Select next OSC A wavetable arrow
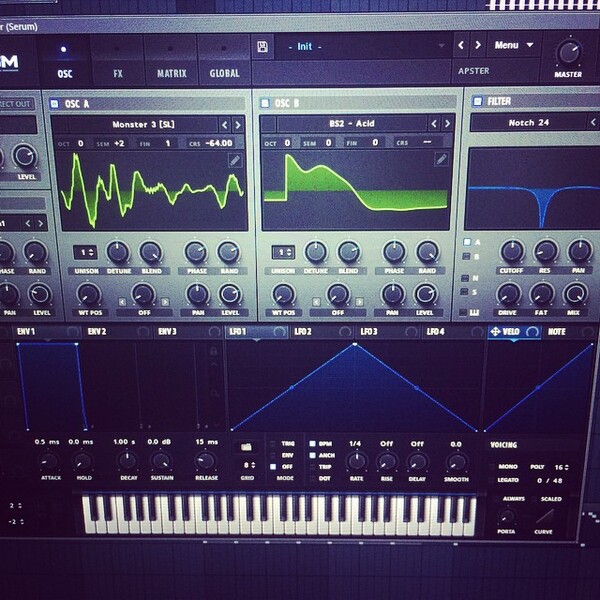The width and height of the screenshot is (600, 600). pos(238,125)
